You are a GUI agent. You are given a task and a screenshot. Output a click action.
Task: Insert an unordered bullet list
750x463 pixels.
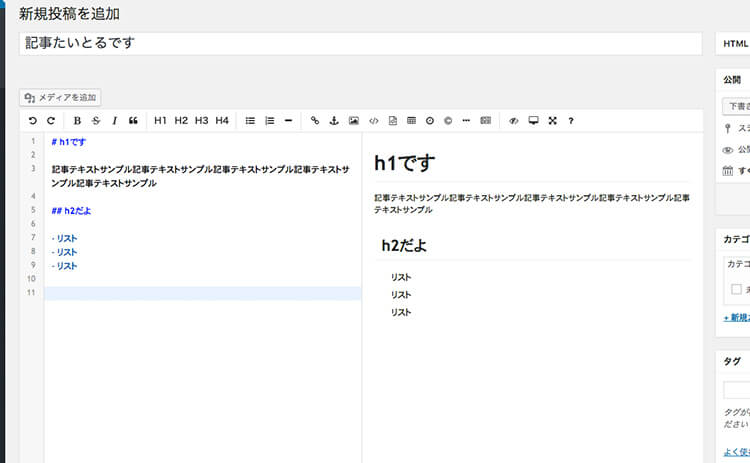(x=250, y=121)
